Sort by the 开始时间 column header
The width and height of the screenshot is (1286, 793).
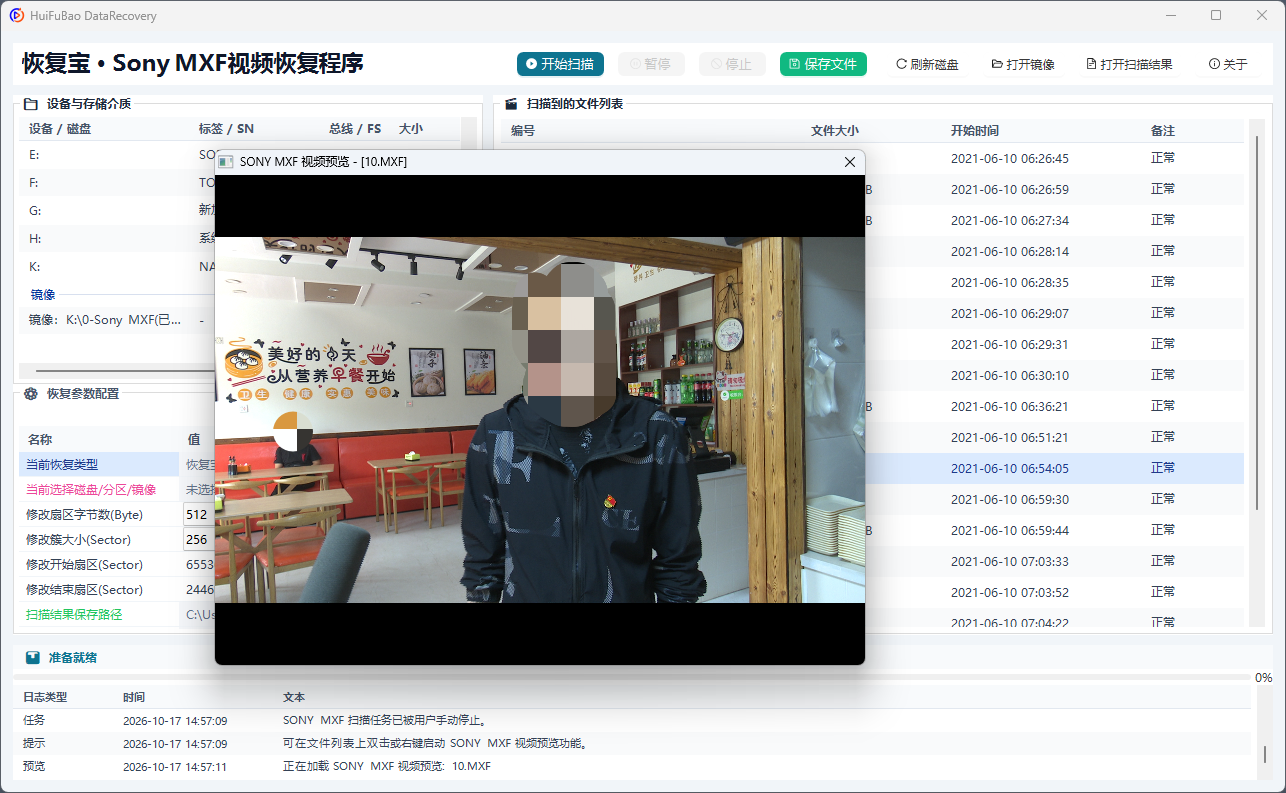(975, 131)
